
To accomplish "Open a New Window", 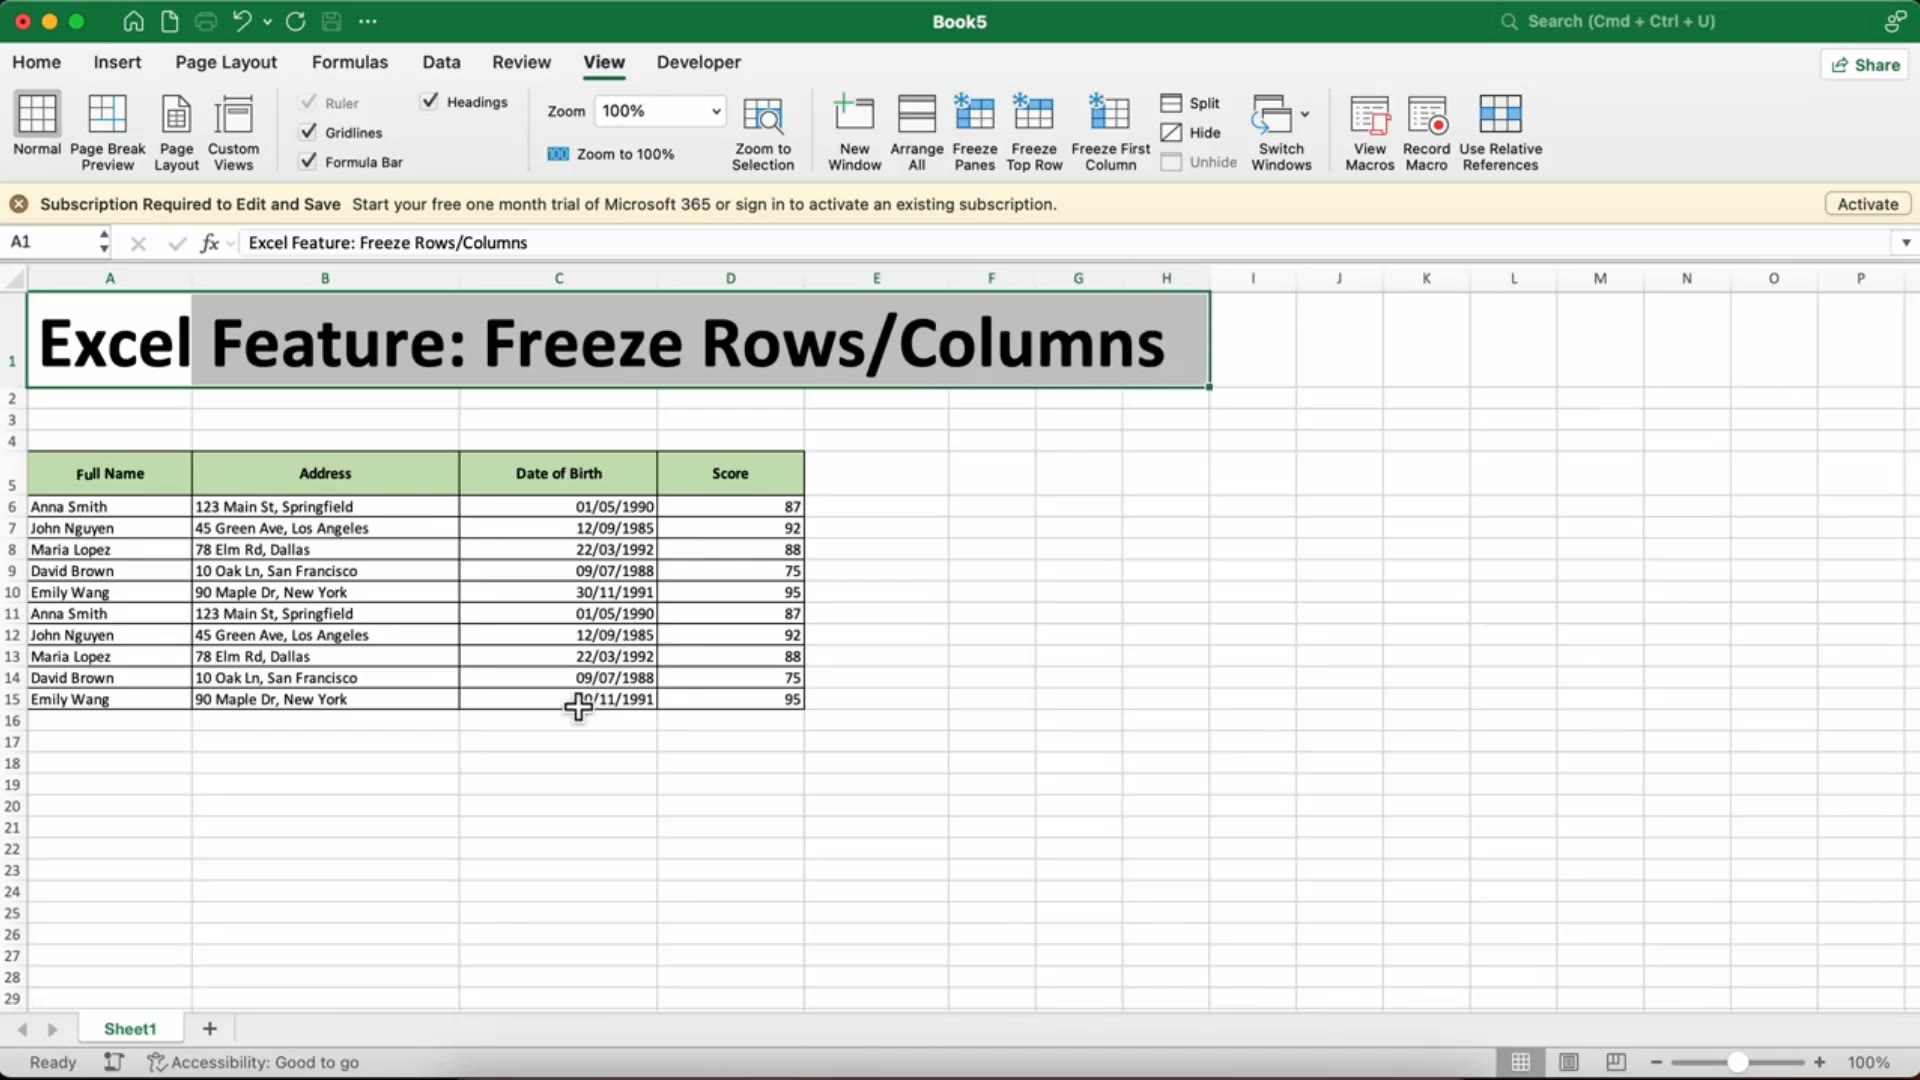I will (854, 132).
